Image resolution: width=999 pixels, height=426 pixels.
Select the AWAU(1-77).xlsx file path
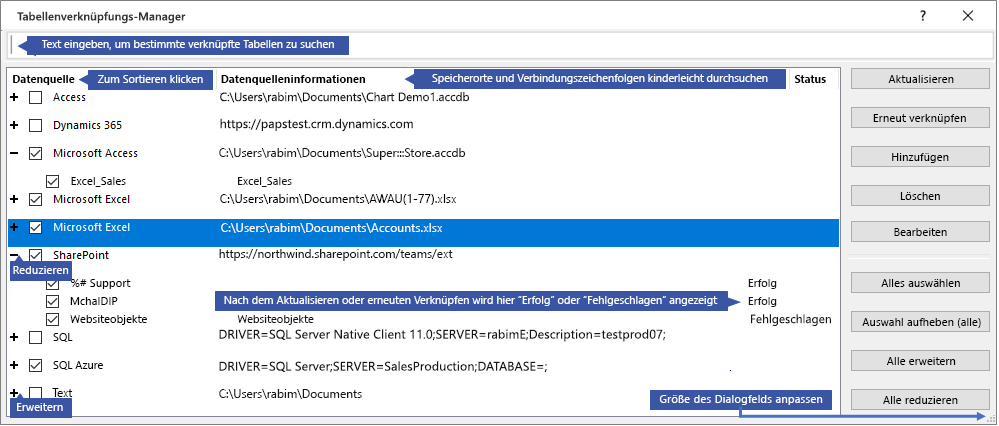pos(338,199)
